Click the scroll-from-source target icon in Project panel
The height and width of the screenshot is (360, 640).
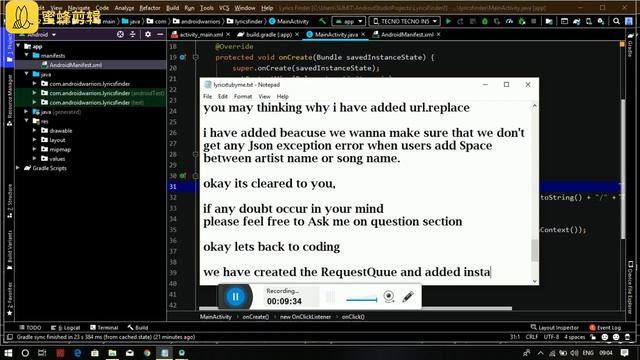120,35
